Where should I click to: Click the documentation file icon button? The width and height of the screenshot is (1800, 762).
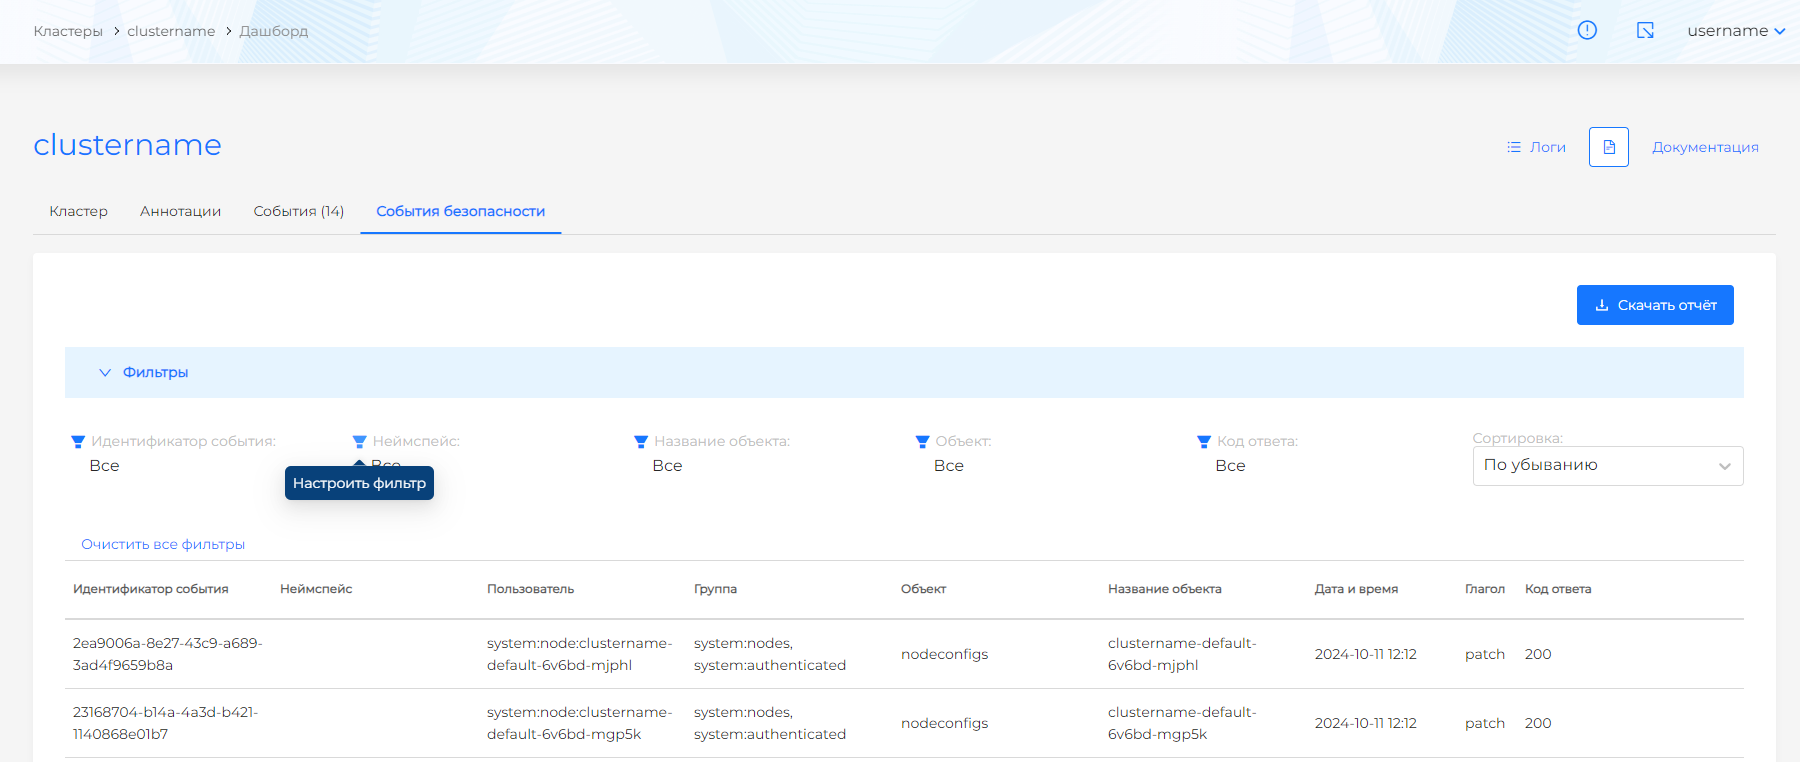pyautogui.click(x=1608, y=147)
